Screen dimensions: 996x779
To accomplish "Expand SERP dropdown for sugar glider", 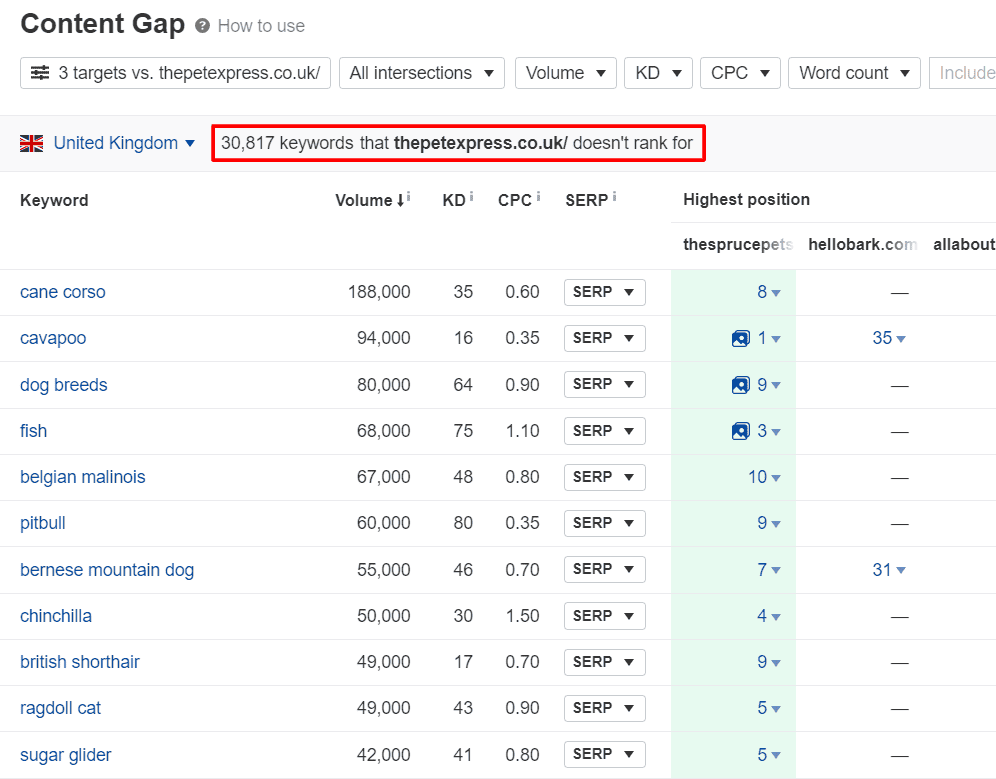I will click(605, 754).
